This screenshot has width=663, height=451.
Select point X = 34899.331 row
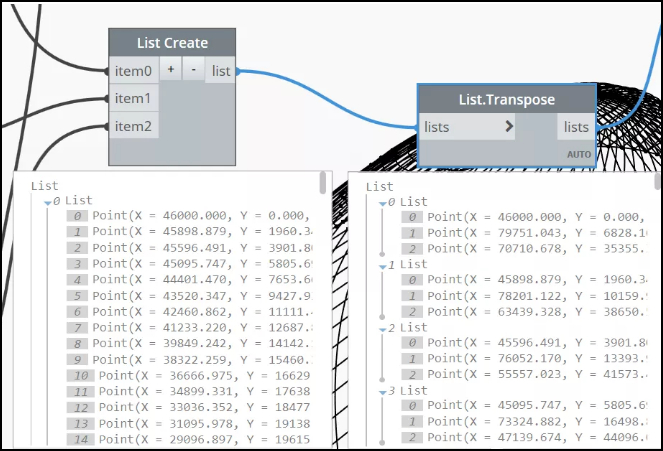tap(189, 391)
